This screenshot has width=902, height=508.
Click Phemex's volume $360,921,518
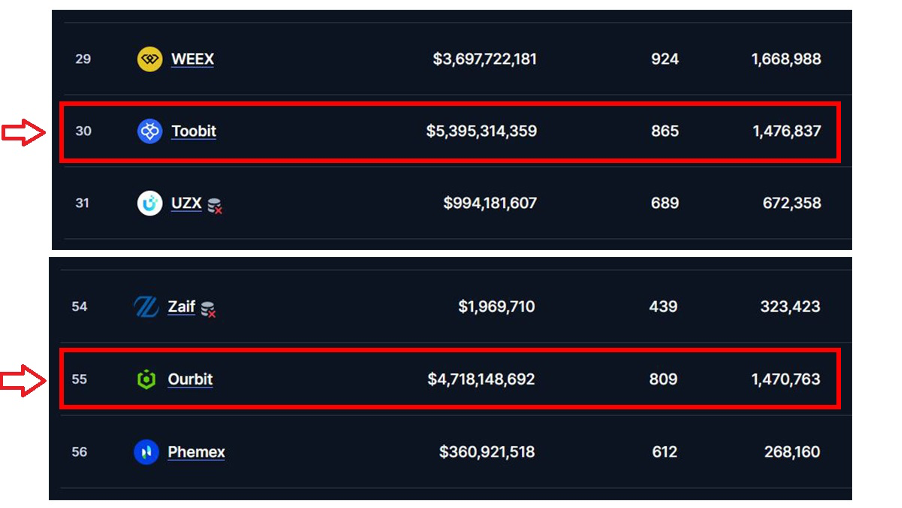click(x=487, y=452)
